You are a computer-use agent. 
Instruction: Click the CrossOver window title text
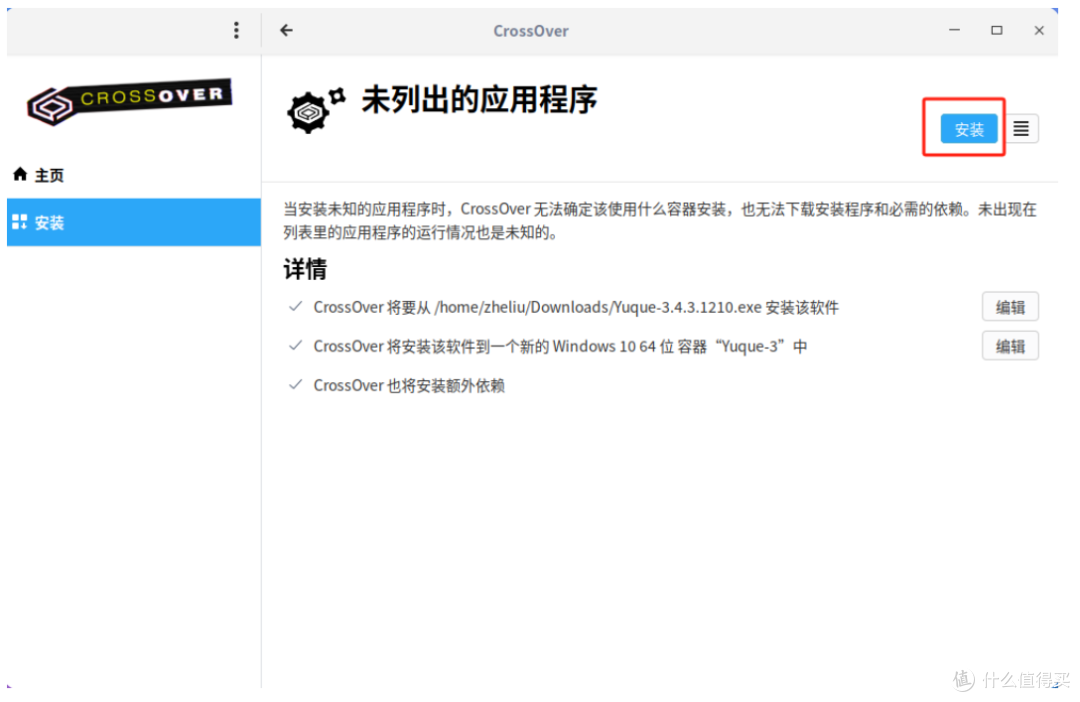tap(531, 30)
